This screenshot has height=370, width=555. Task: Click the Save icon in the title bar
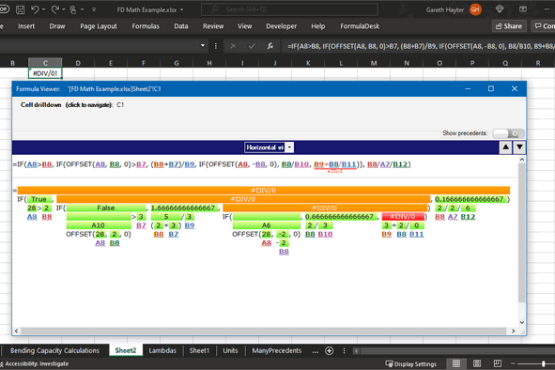[20, 10]
